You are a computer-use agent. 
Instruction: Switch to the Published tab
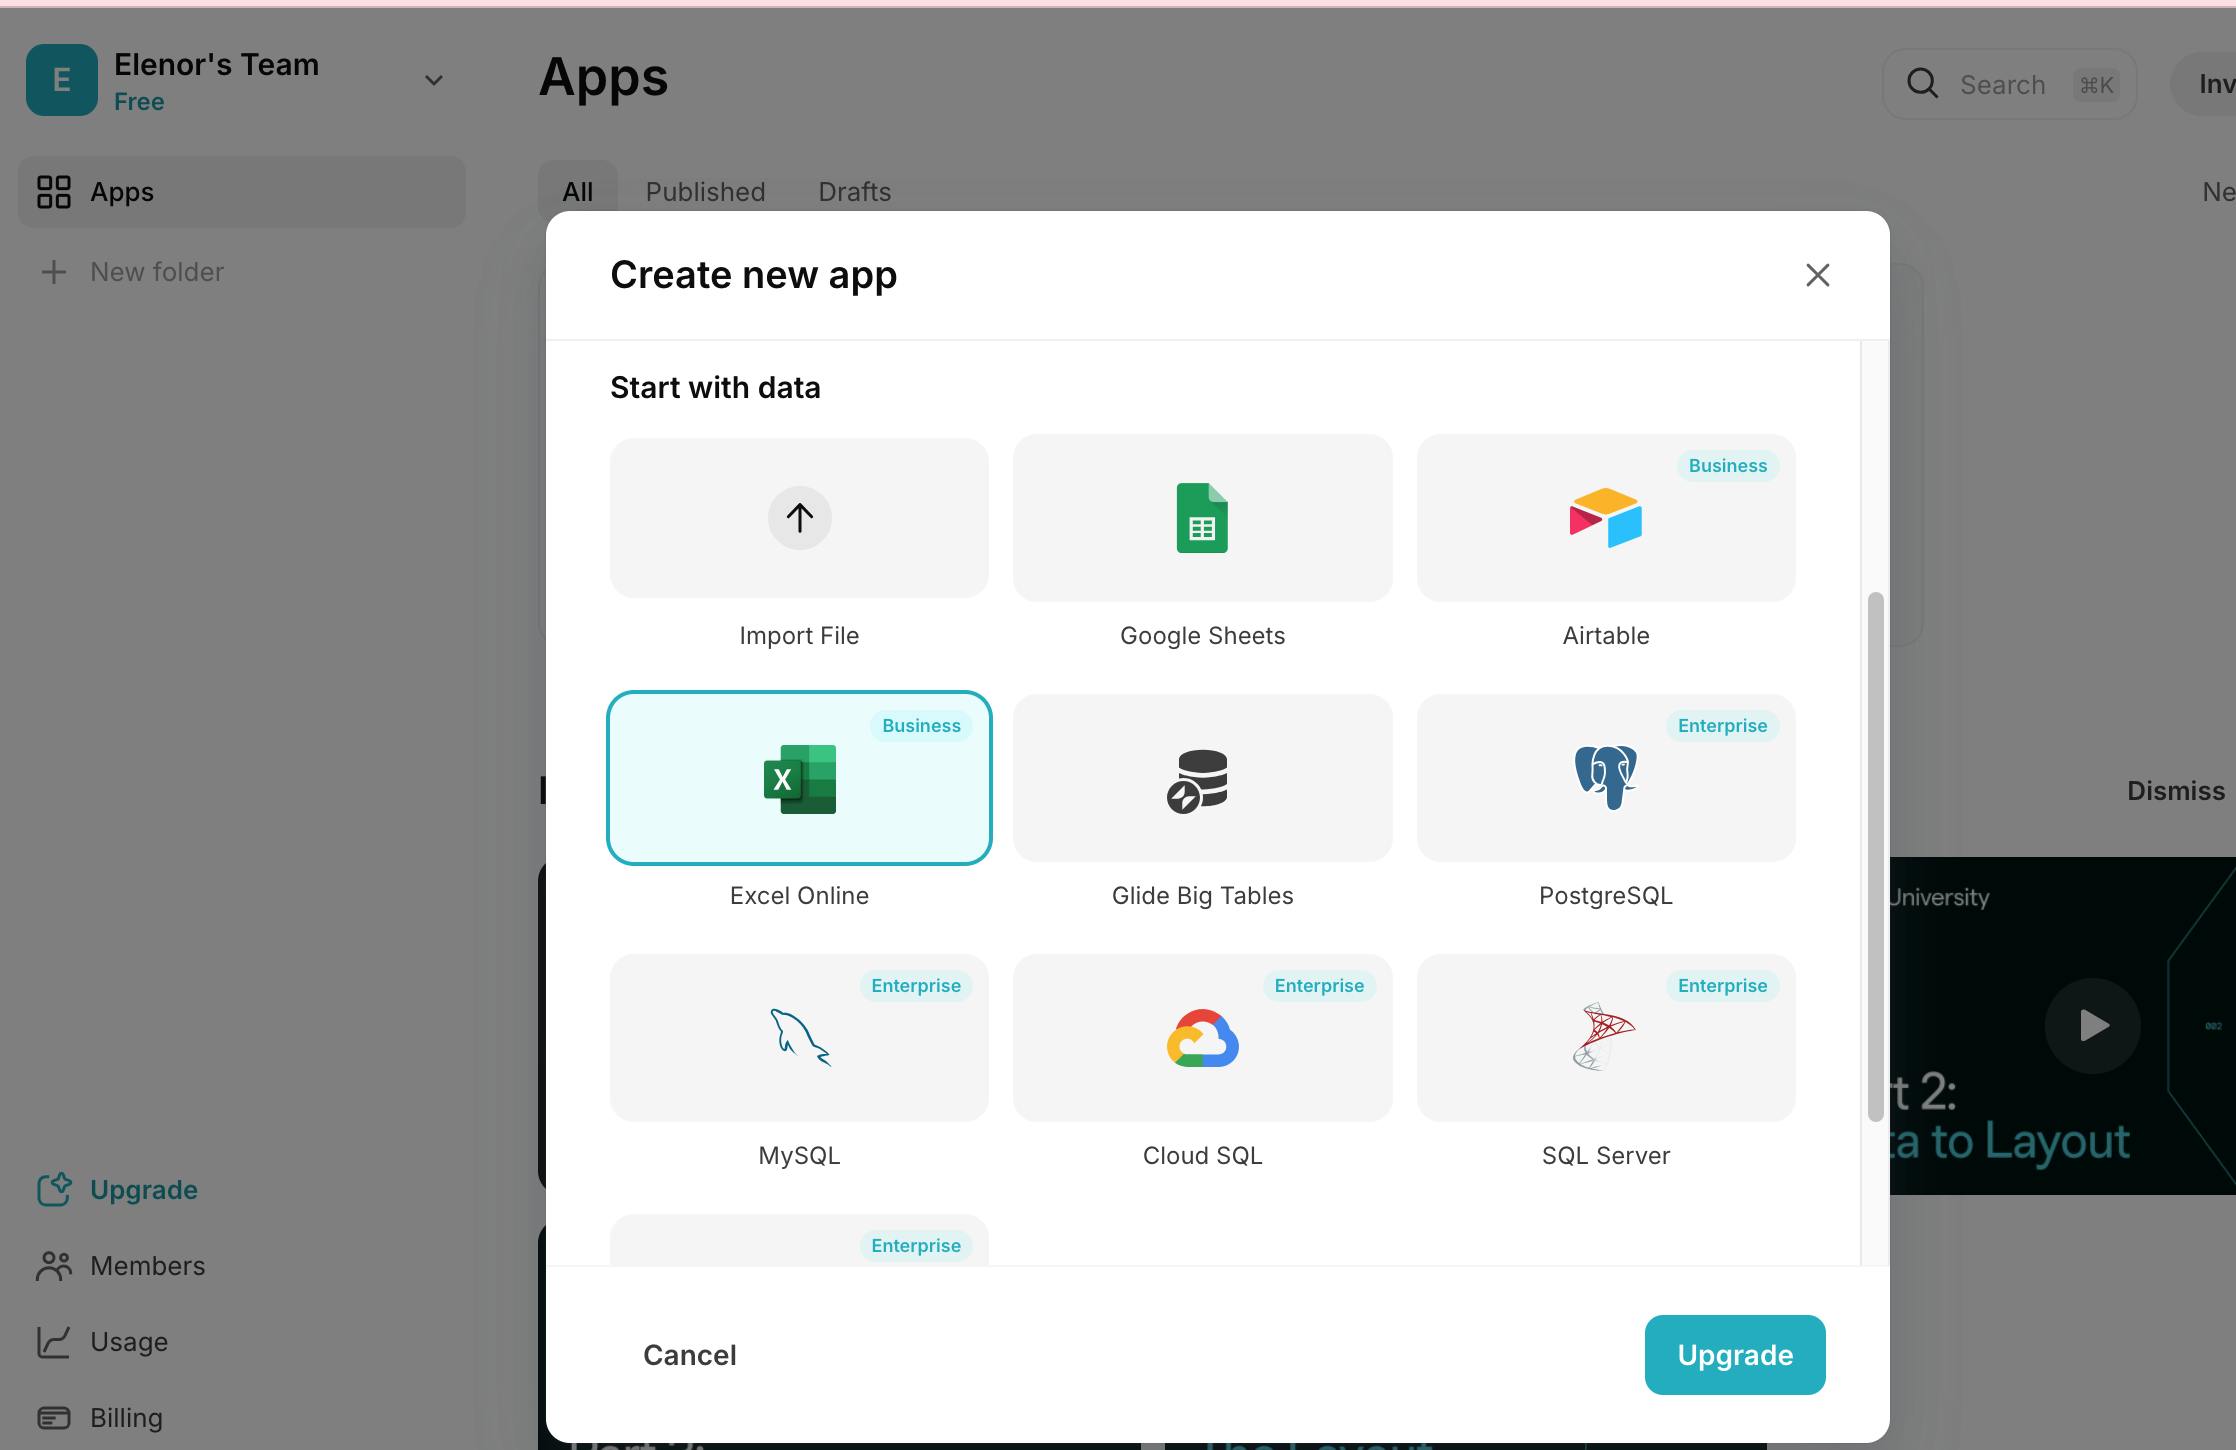click(x=705, y=191)
